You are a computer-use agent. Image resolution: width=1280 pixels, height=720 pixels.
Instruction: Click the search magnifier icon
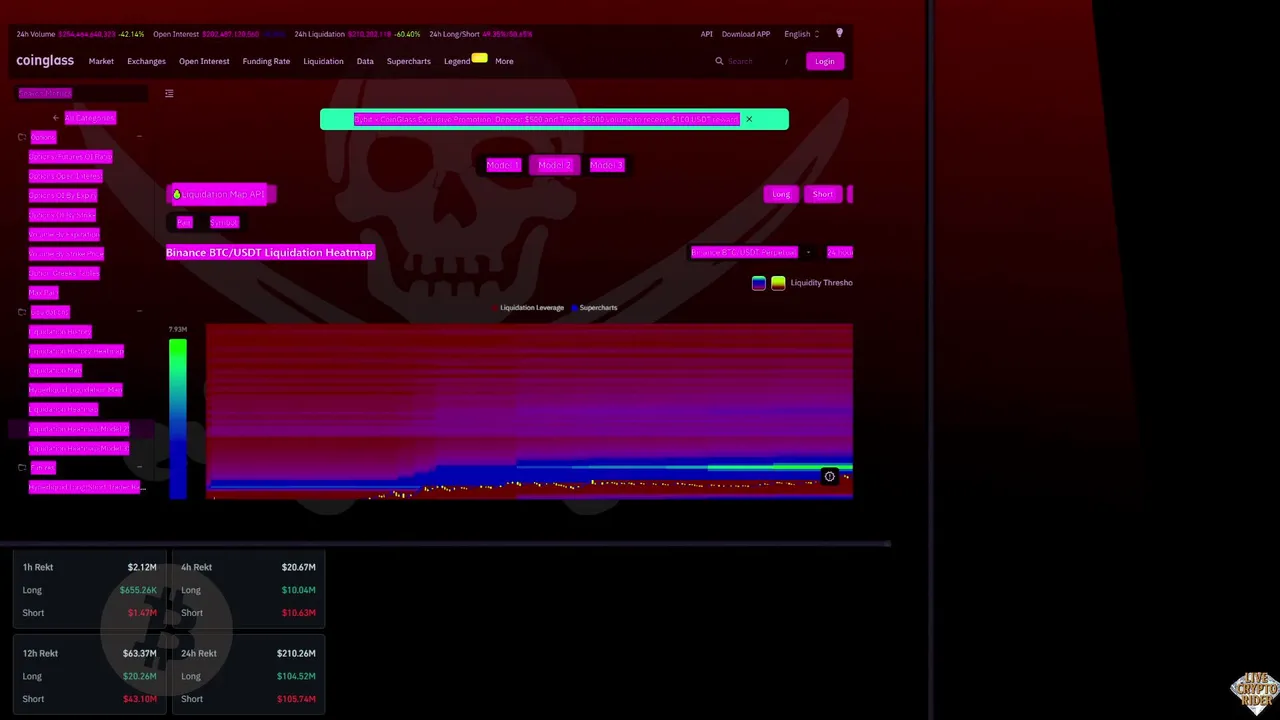[x=718, y=61]
